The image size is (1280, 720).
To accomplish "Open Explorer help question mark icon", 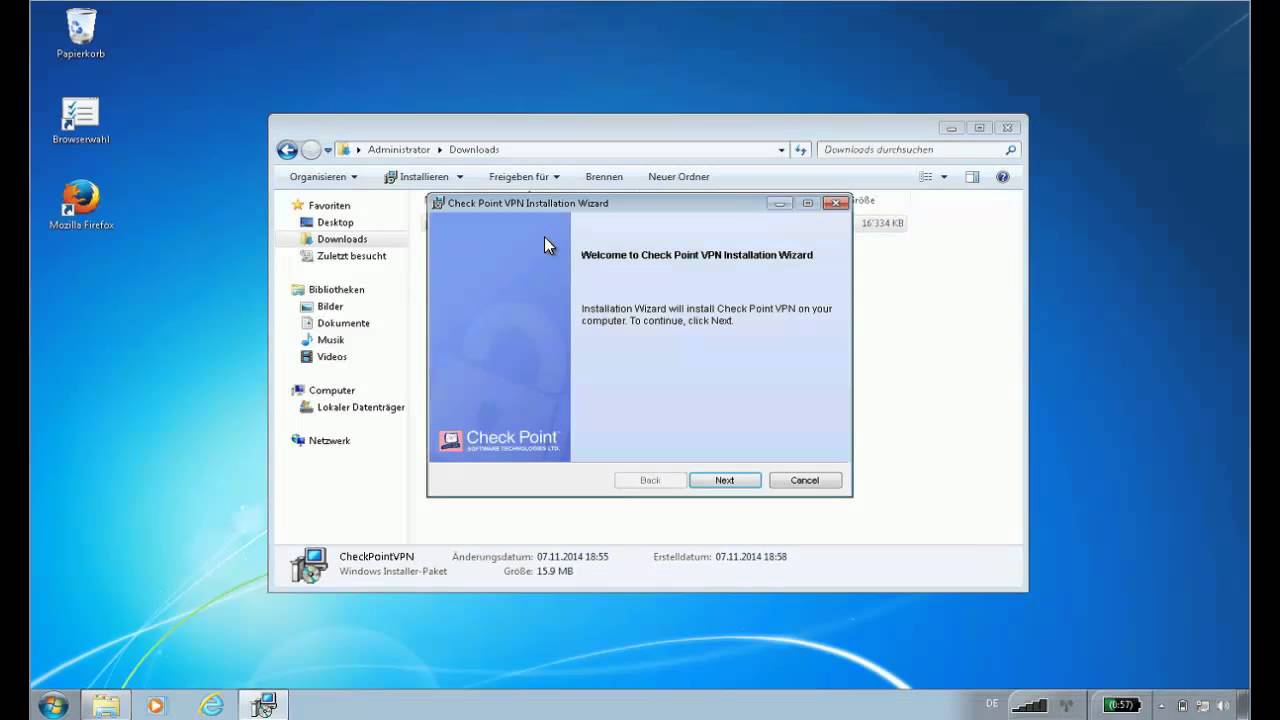I will pyautogui.click(x=1003, y=177).
